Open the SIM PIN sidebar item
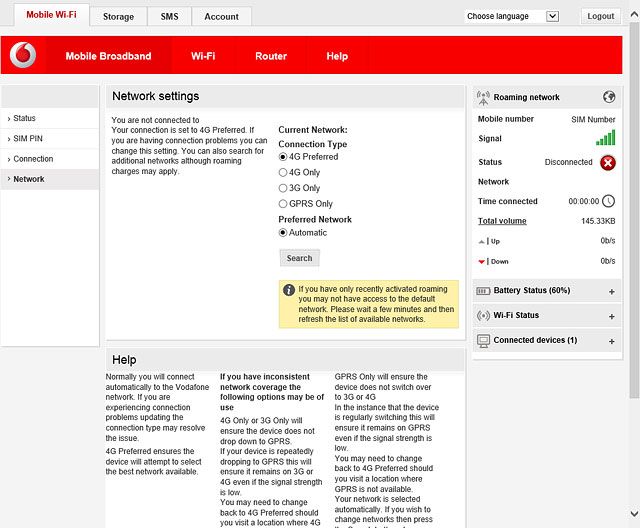Image resolution: width=640 pixels, height=528 pixels. pos(50,139)
